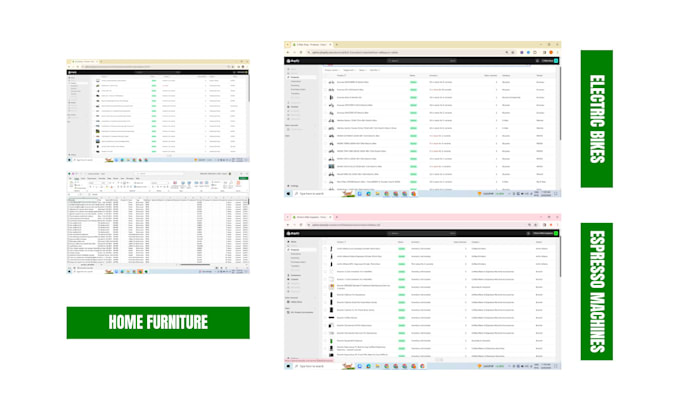Click horizontal scrollbar in Excel window
This screenshot has height=409, width=680.
pyautogui.click(x=195, y=265)
